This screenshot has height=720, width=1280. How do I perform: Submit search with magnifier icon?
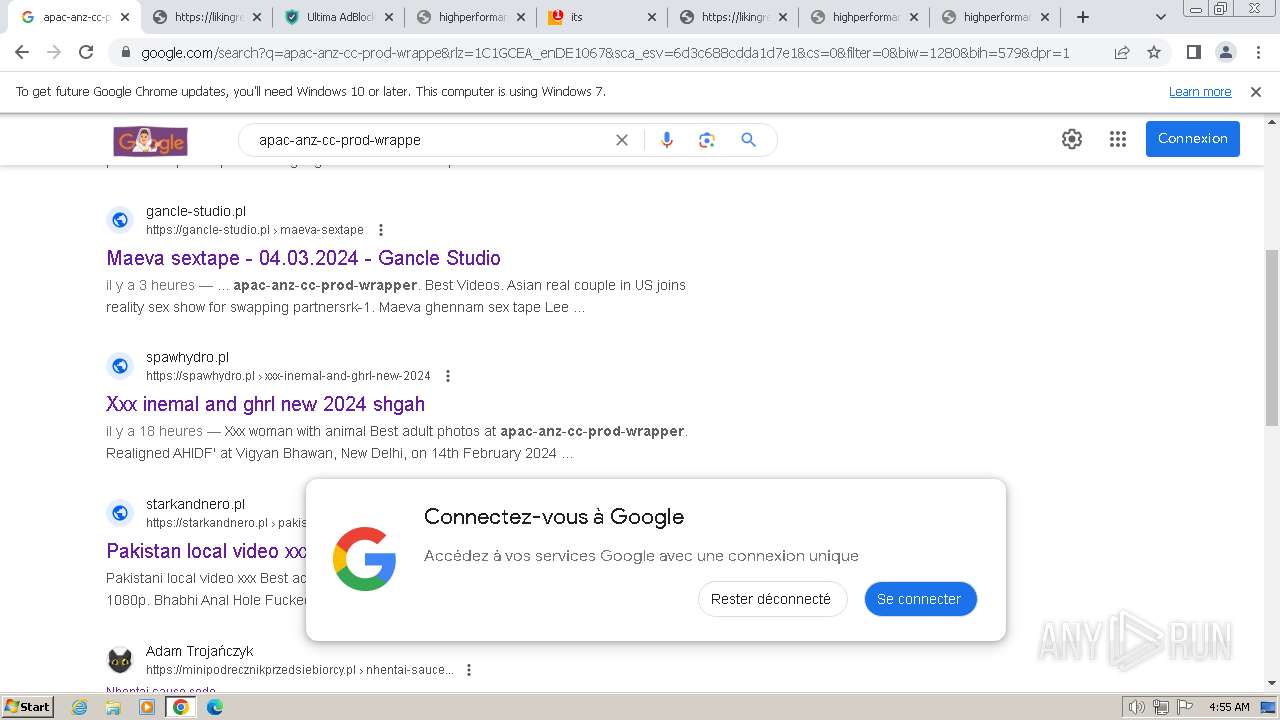(748, 140)
